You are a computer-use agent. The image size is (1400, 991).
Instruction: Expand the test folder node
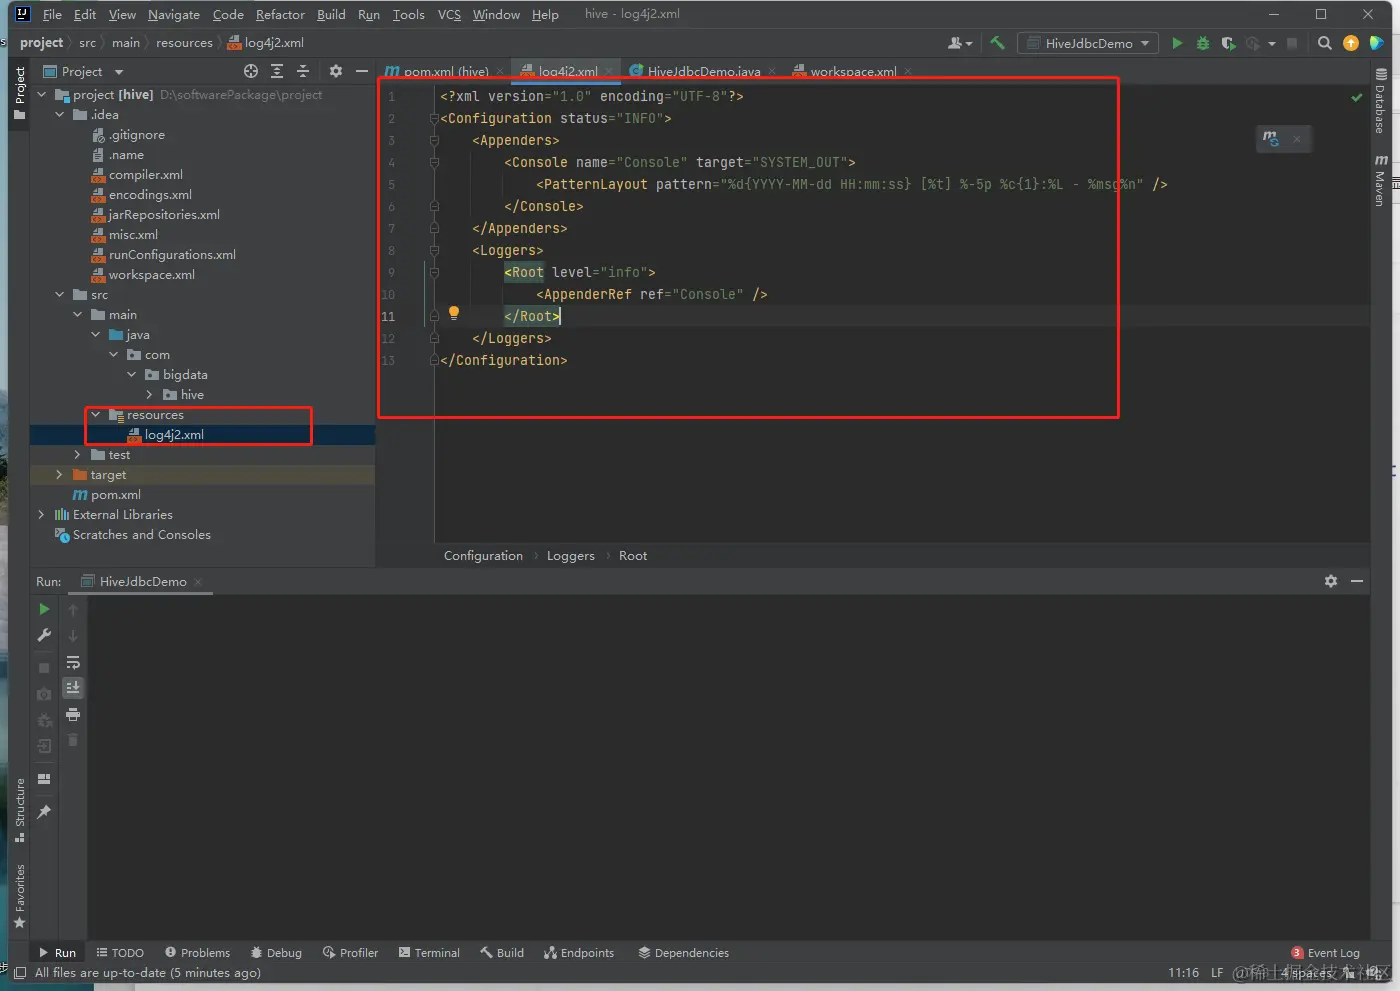click(78, 455)
